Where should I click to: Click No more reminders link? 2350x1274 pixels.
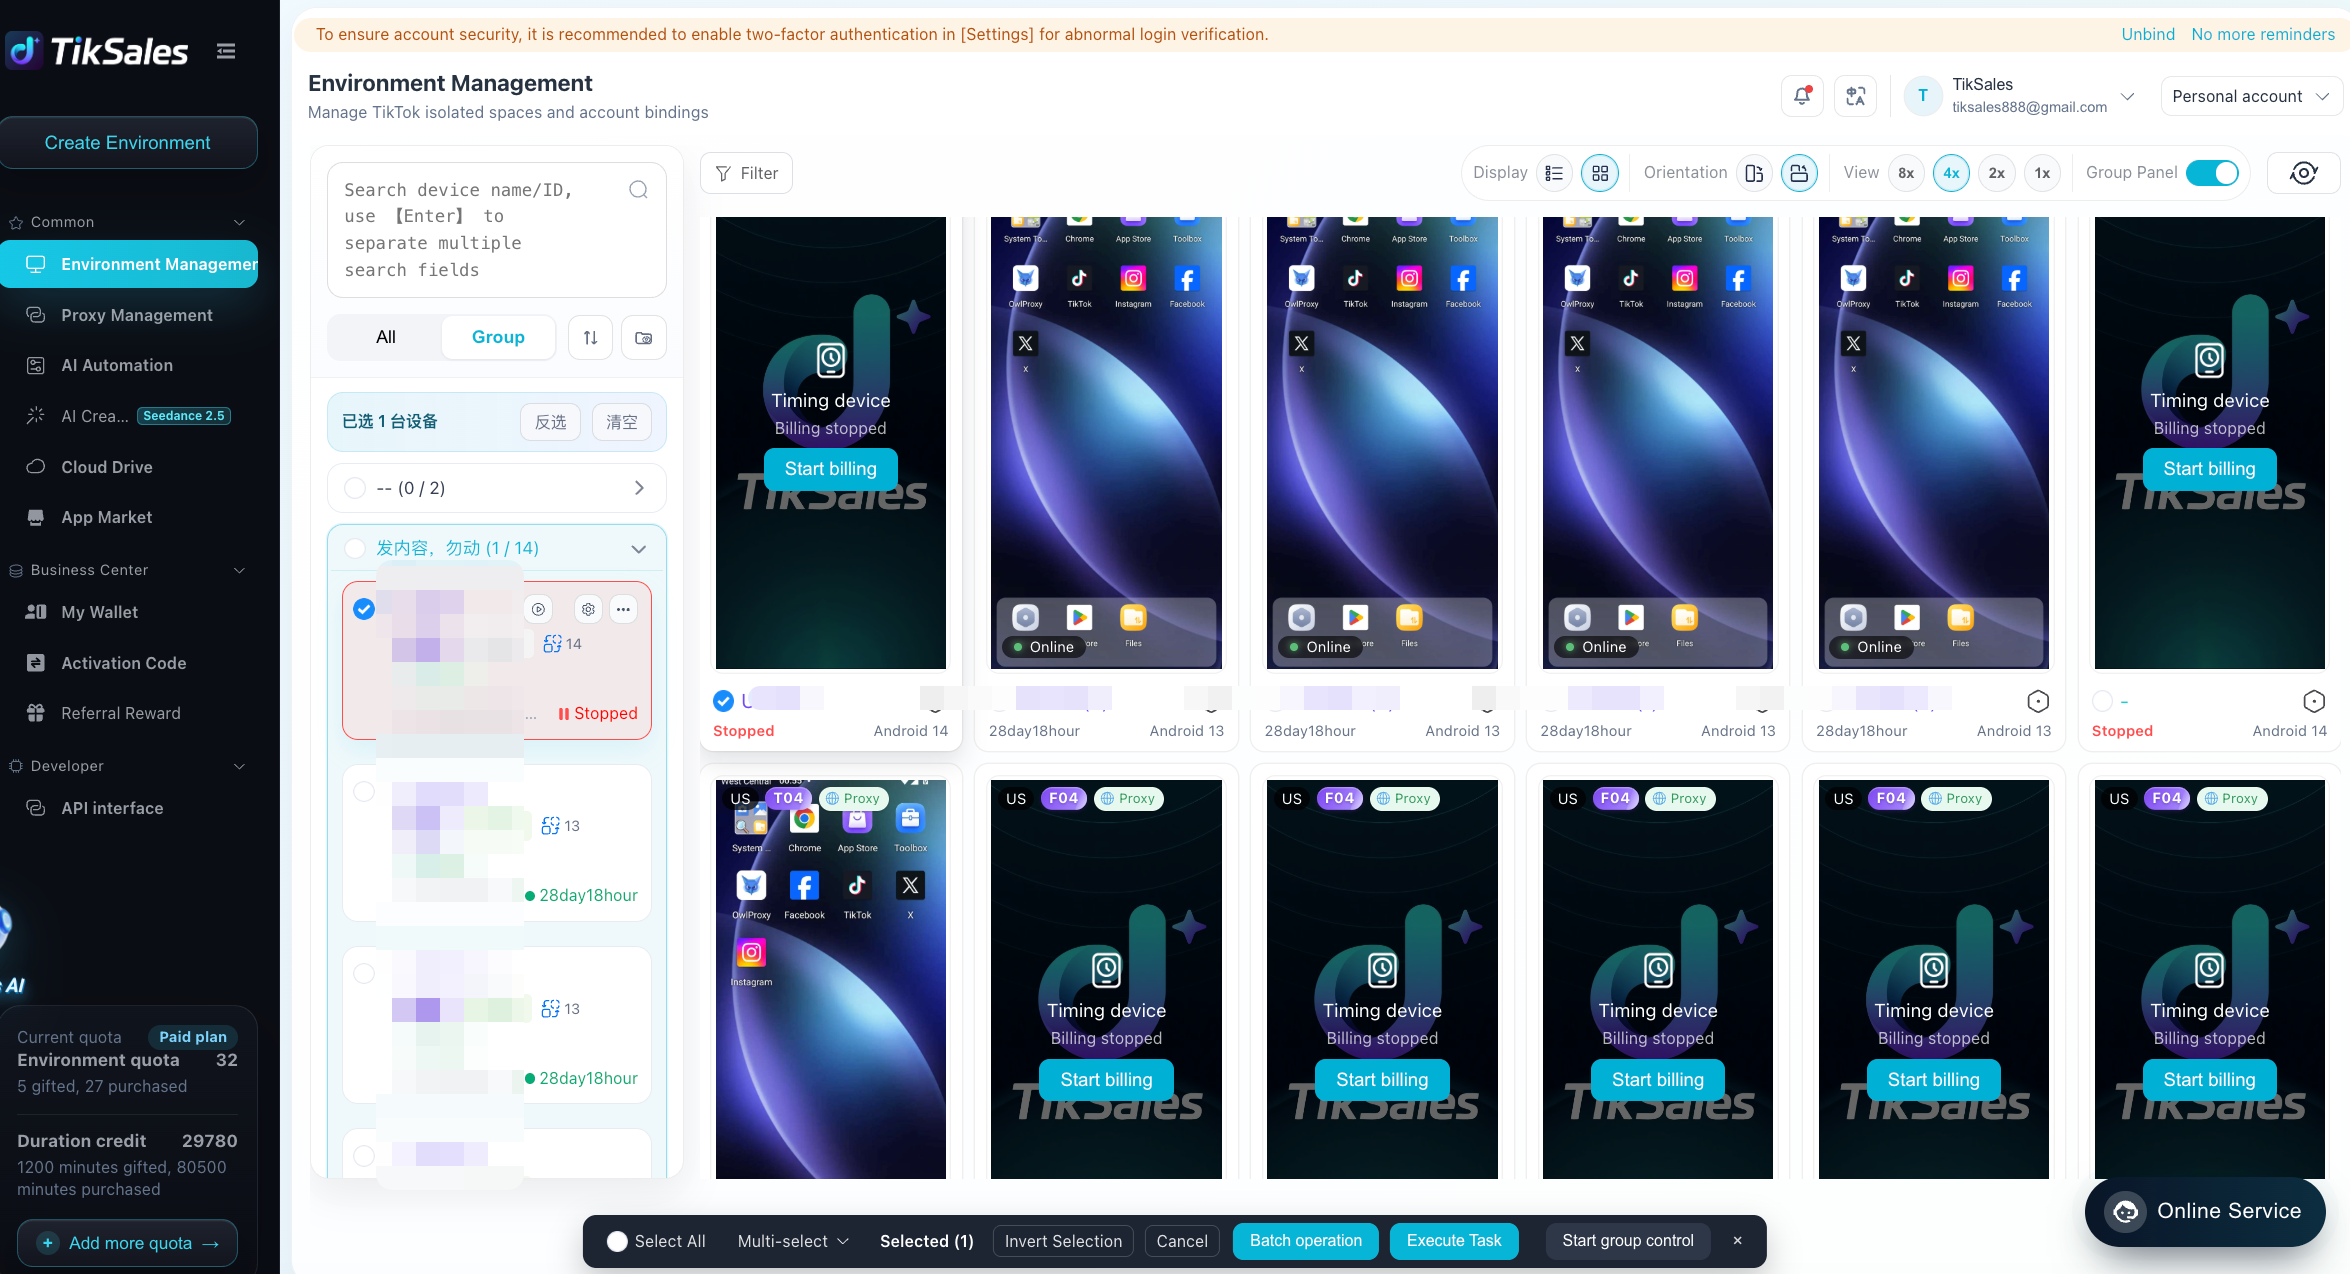pyautogui.click(x=2263, y=34)
